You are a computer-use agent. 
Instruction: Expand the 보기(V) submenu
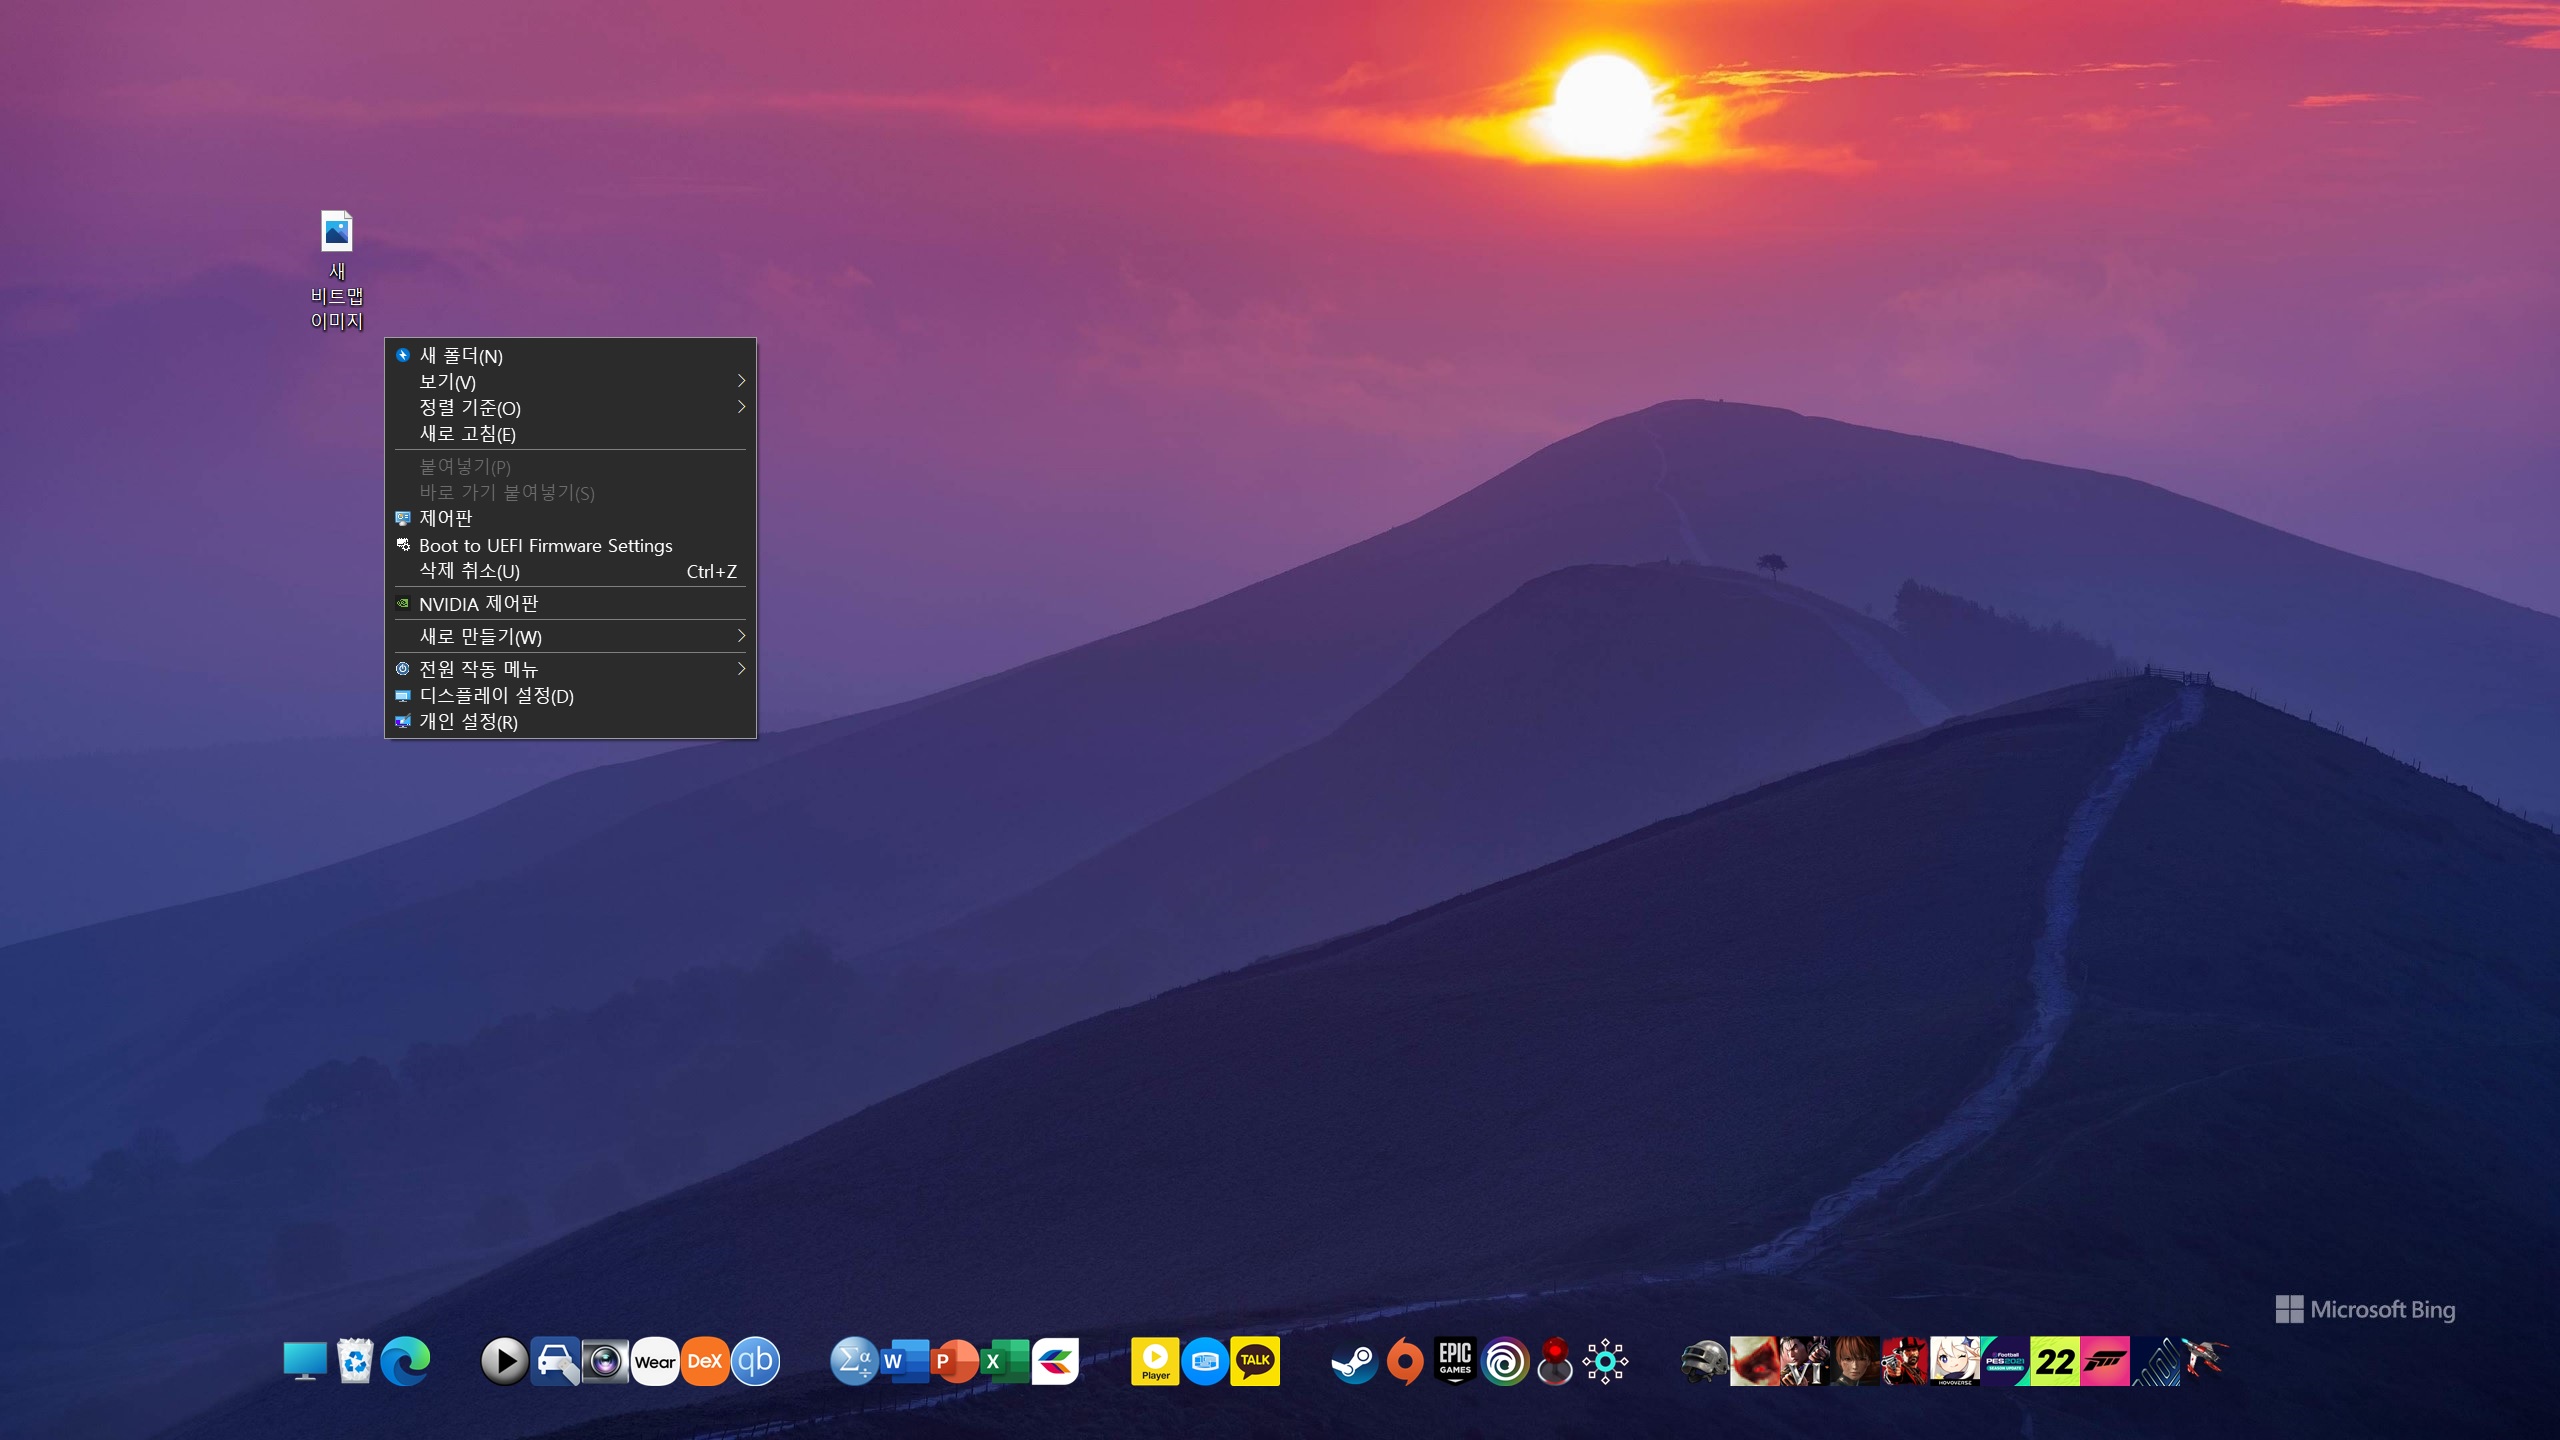(x=570, y=382)
